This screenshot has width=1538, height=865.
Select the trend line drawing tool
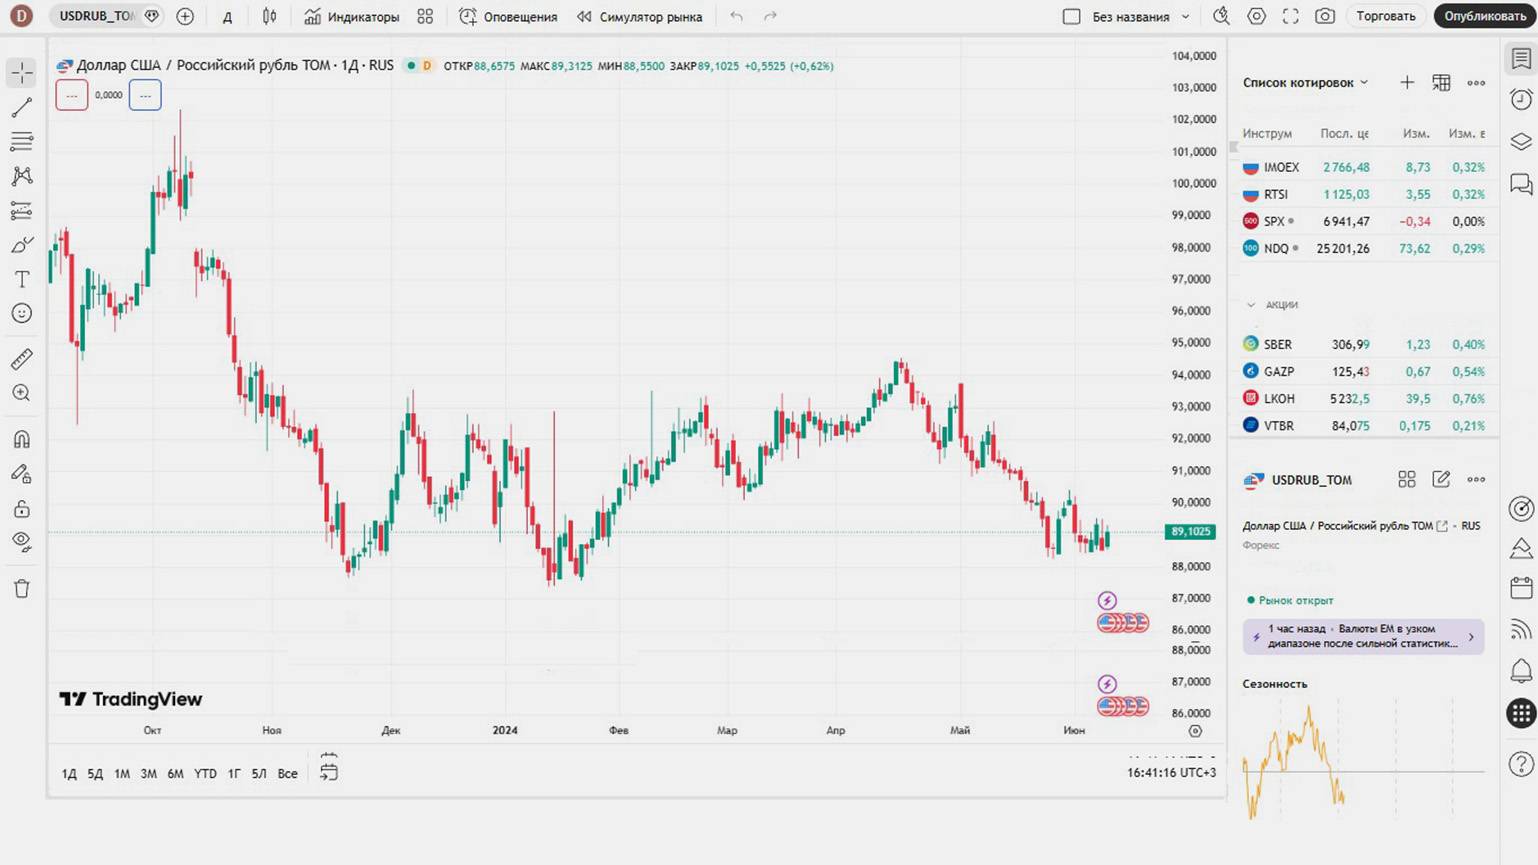point(22,107)
